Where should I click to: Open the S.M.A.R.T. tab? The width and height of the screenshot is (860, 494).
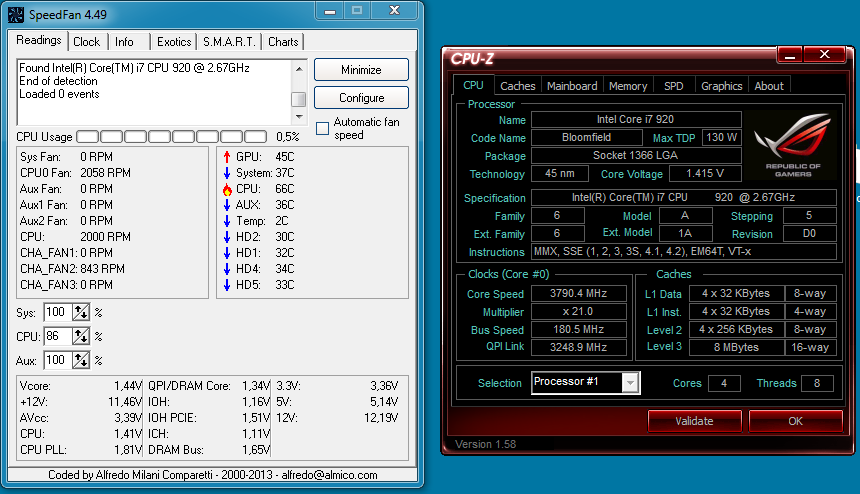pos(230,42)
